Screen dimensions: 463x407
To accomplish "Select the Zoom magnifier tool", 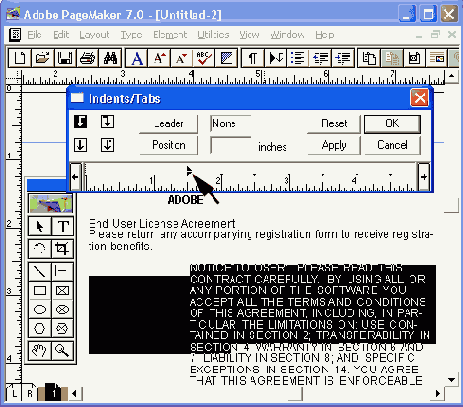I will (x=62, y=350).
